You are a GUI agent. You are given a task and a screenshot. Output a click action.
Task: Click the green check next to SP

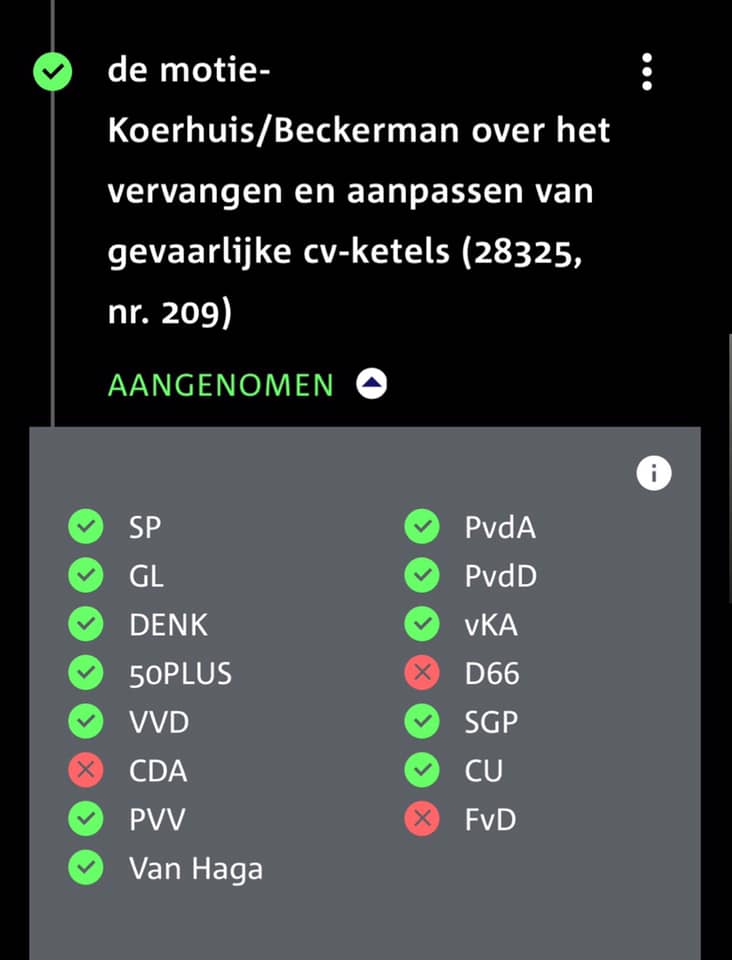click(86, 527)
